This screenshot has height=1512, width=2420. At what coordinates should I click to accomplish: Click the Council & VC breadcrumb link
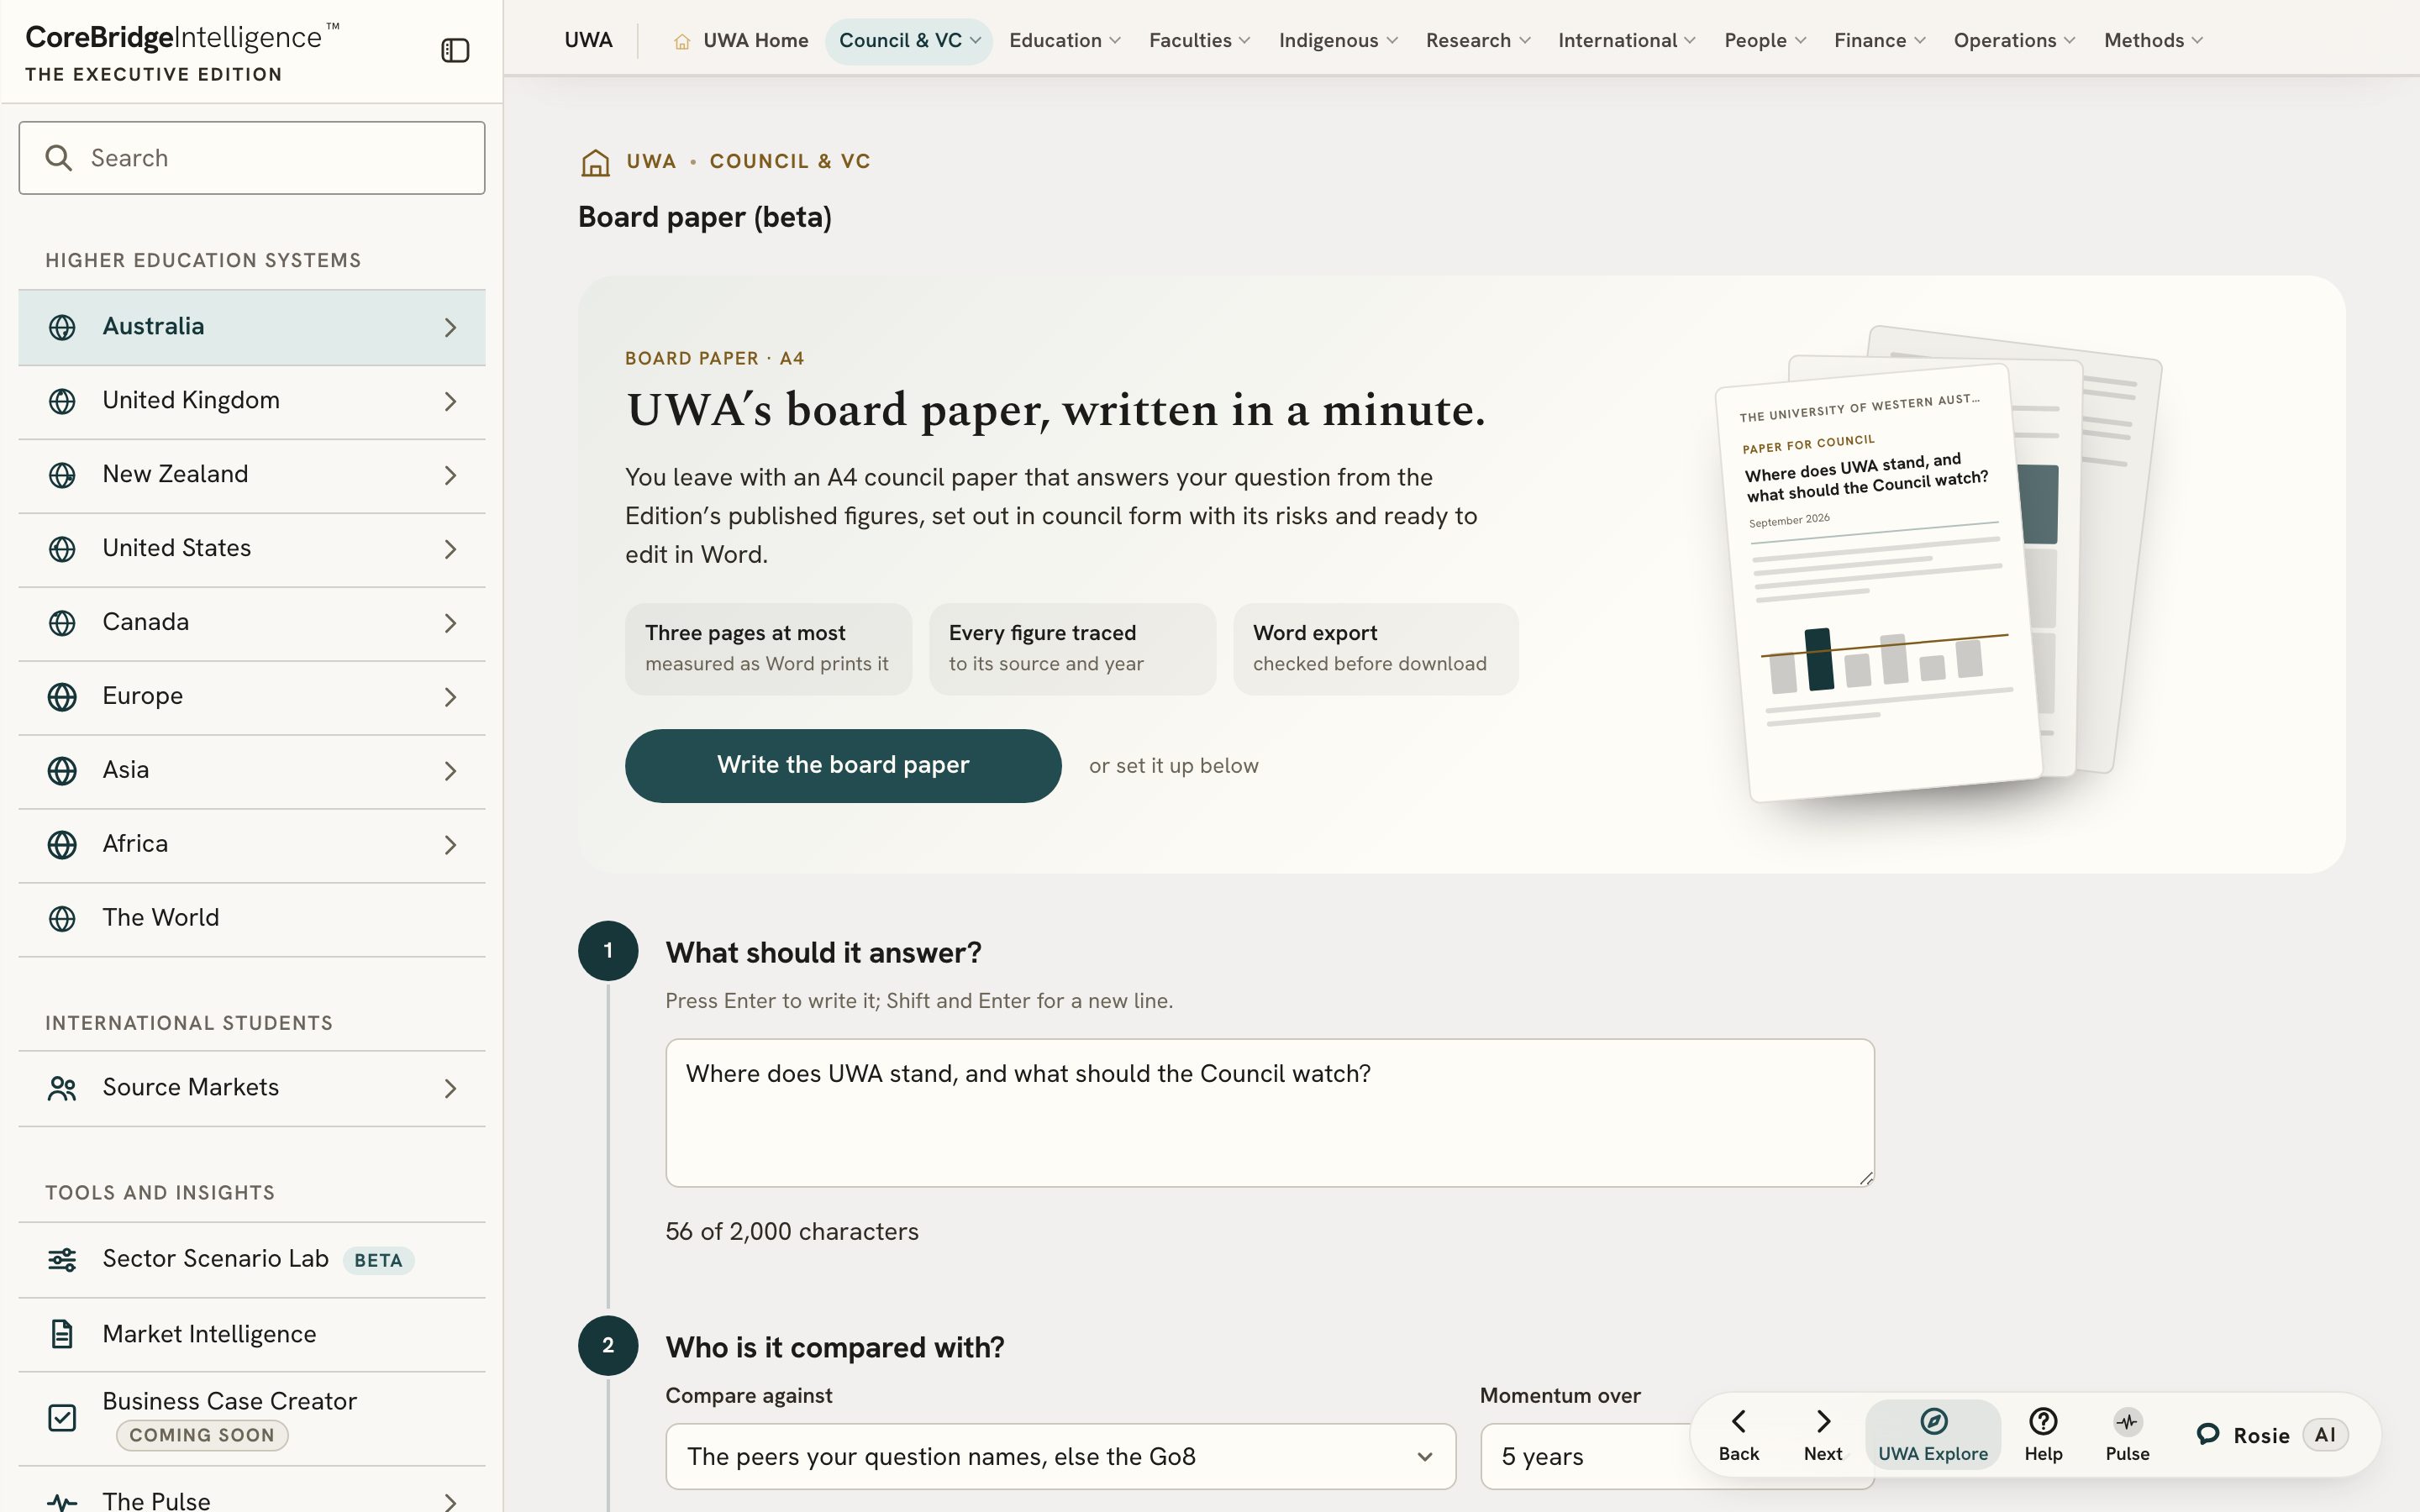point(790,162)
